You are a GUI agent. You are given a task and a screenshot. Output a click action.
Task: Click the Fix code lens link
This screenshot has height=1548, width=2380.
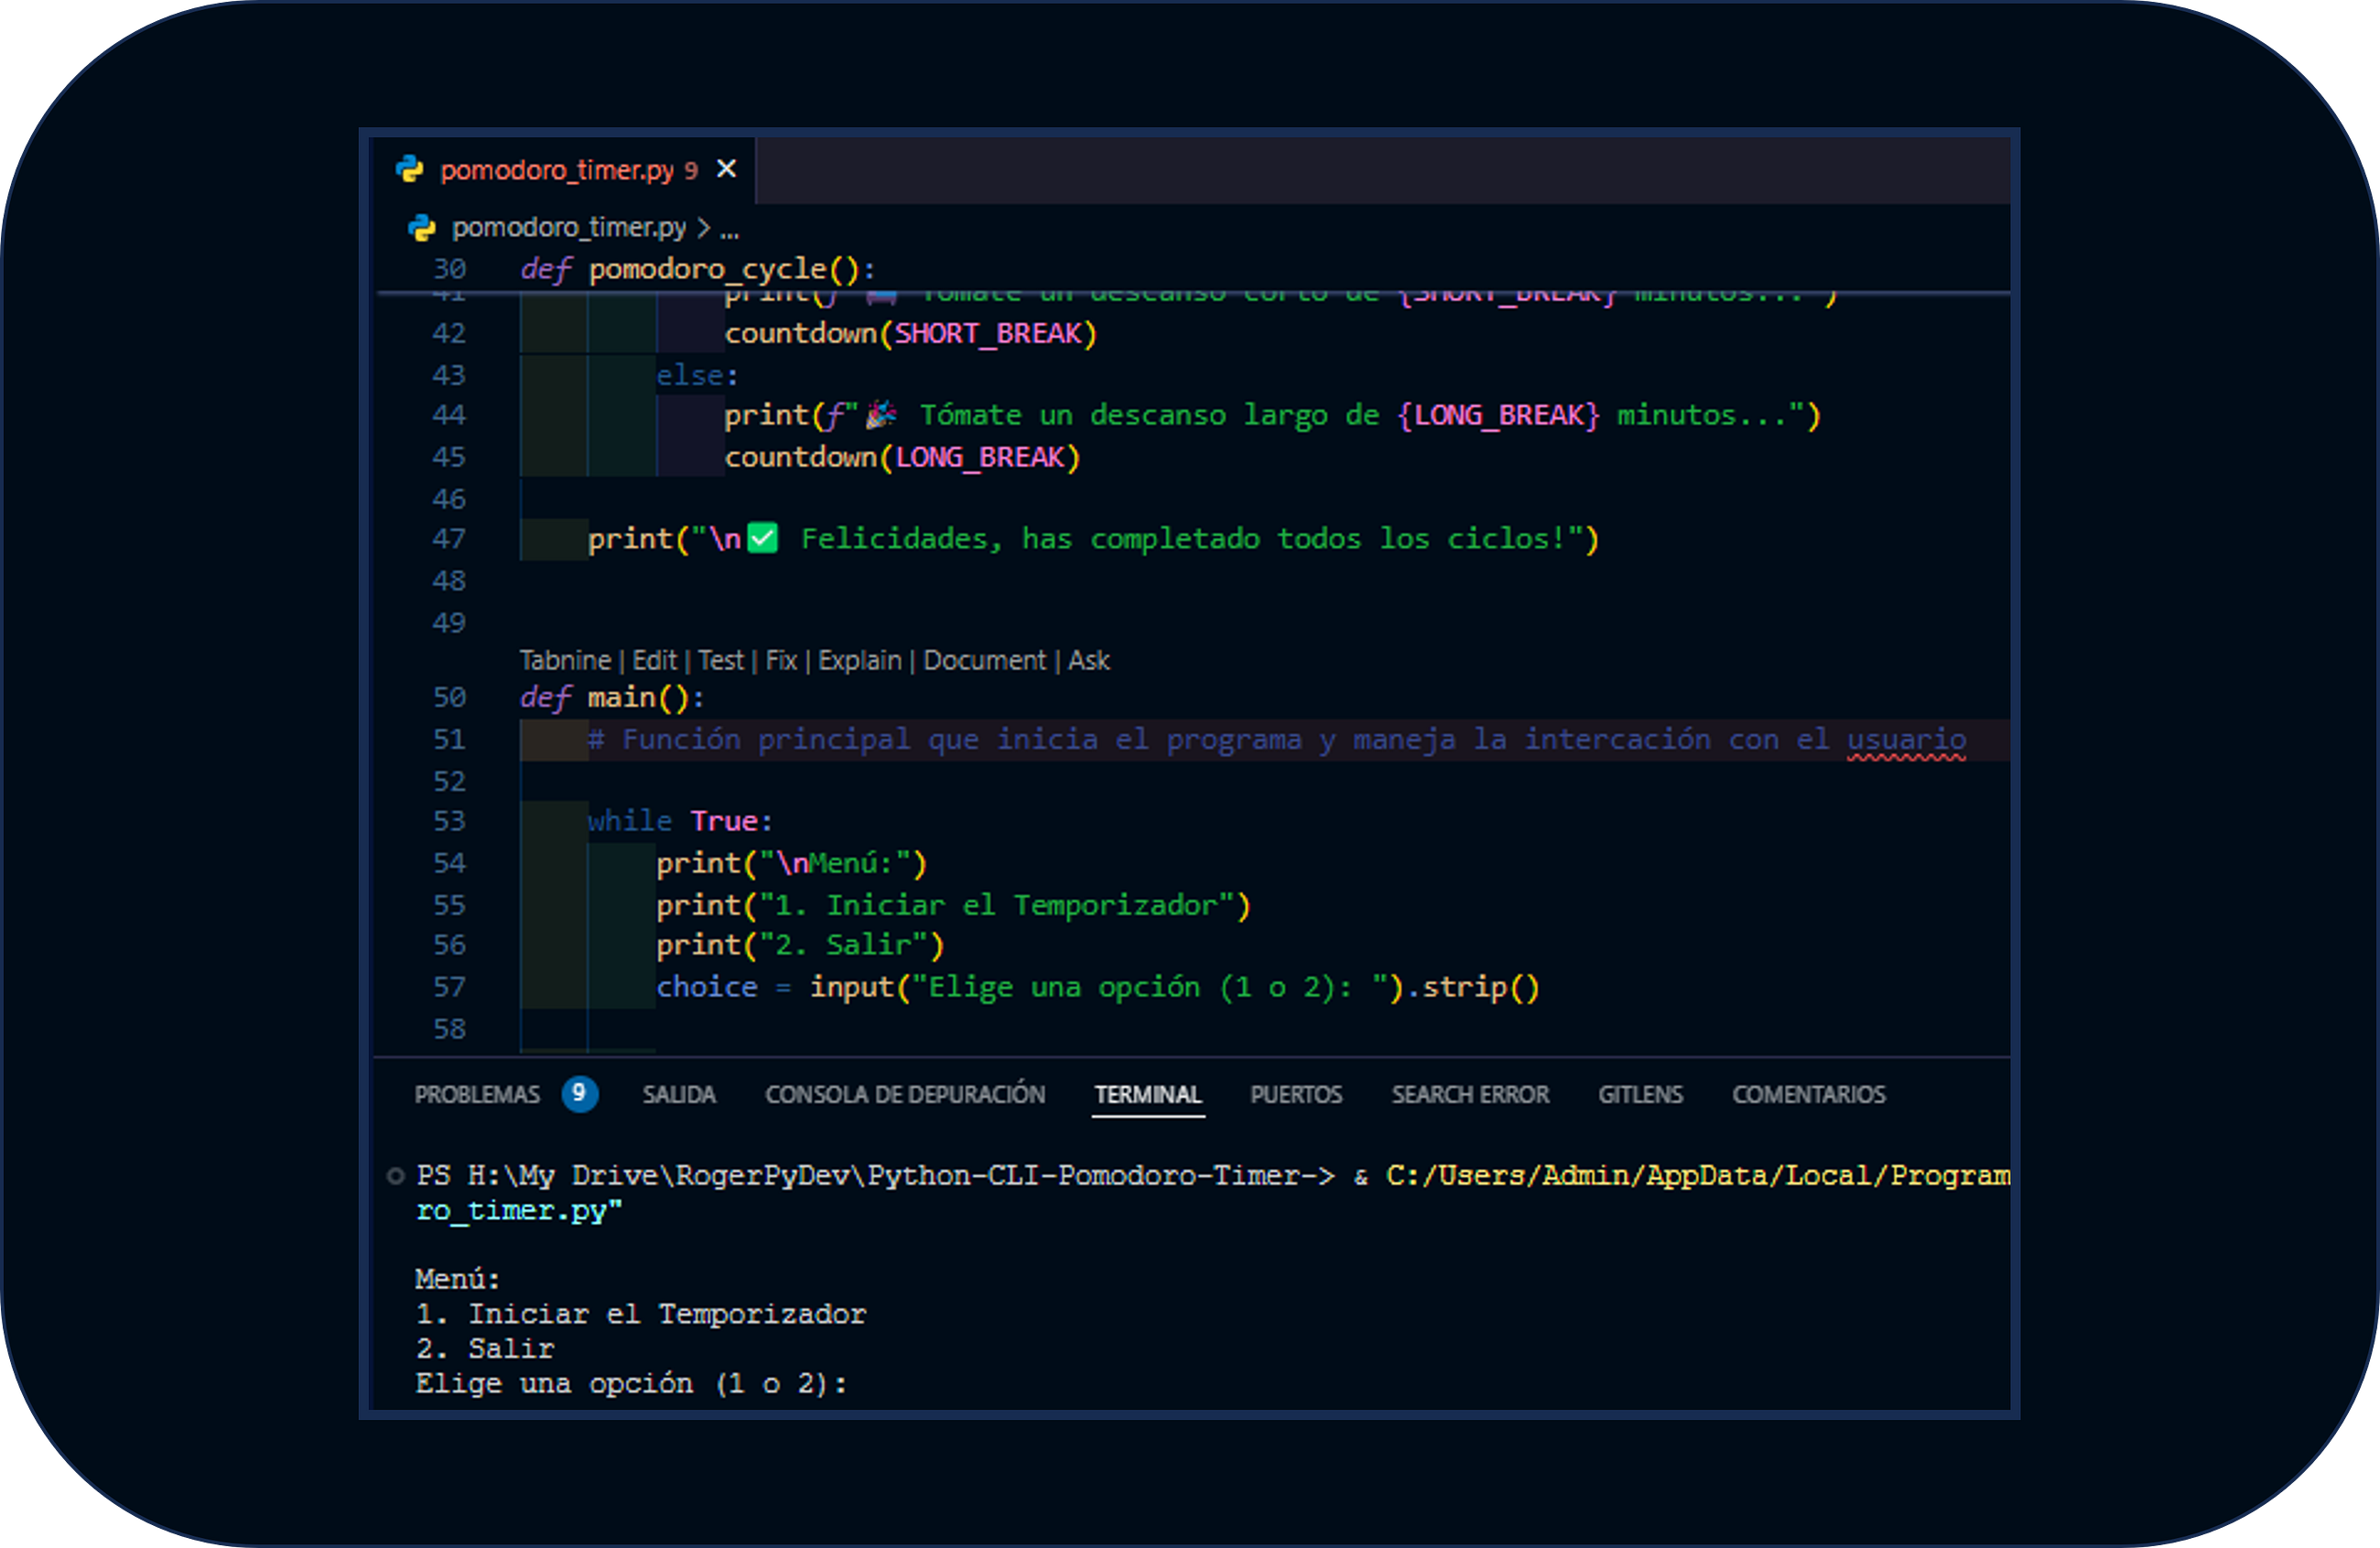[x=781, y=660]
